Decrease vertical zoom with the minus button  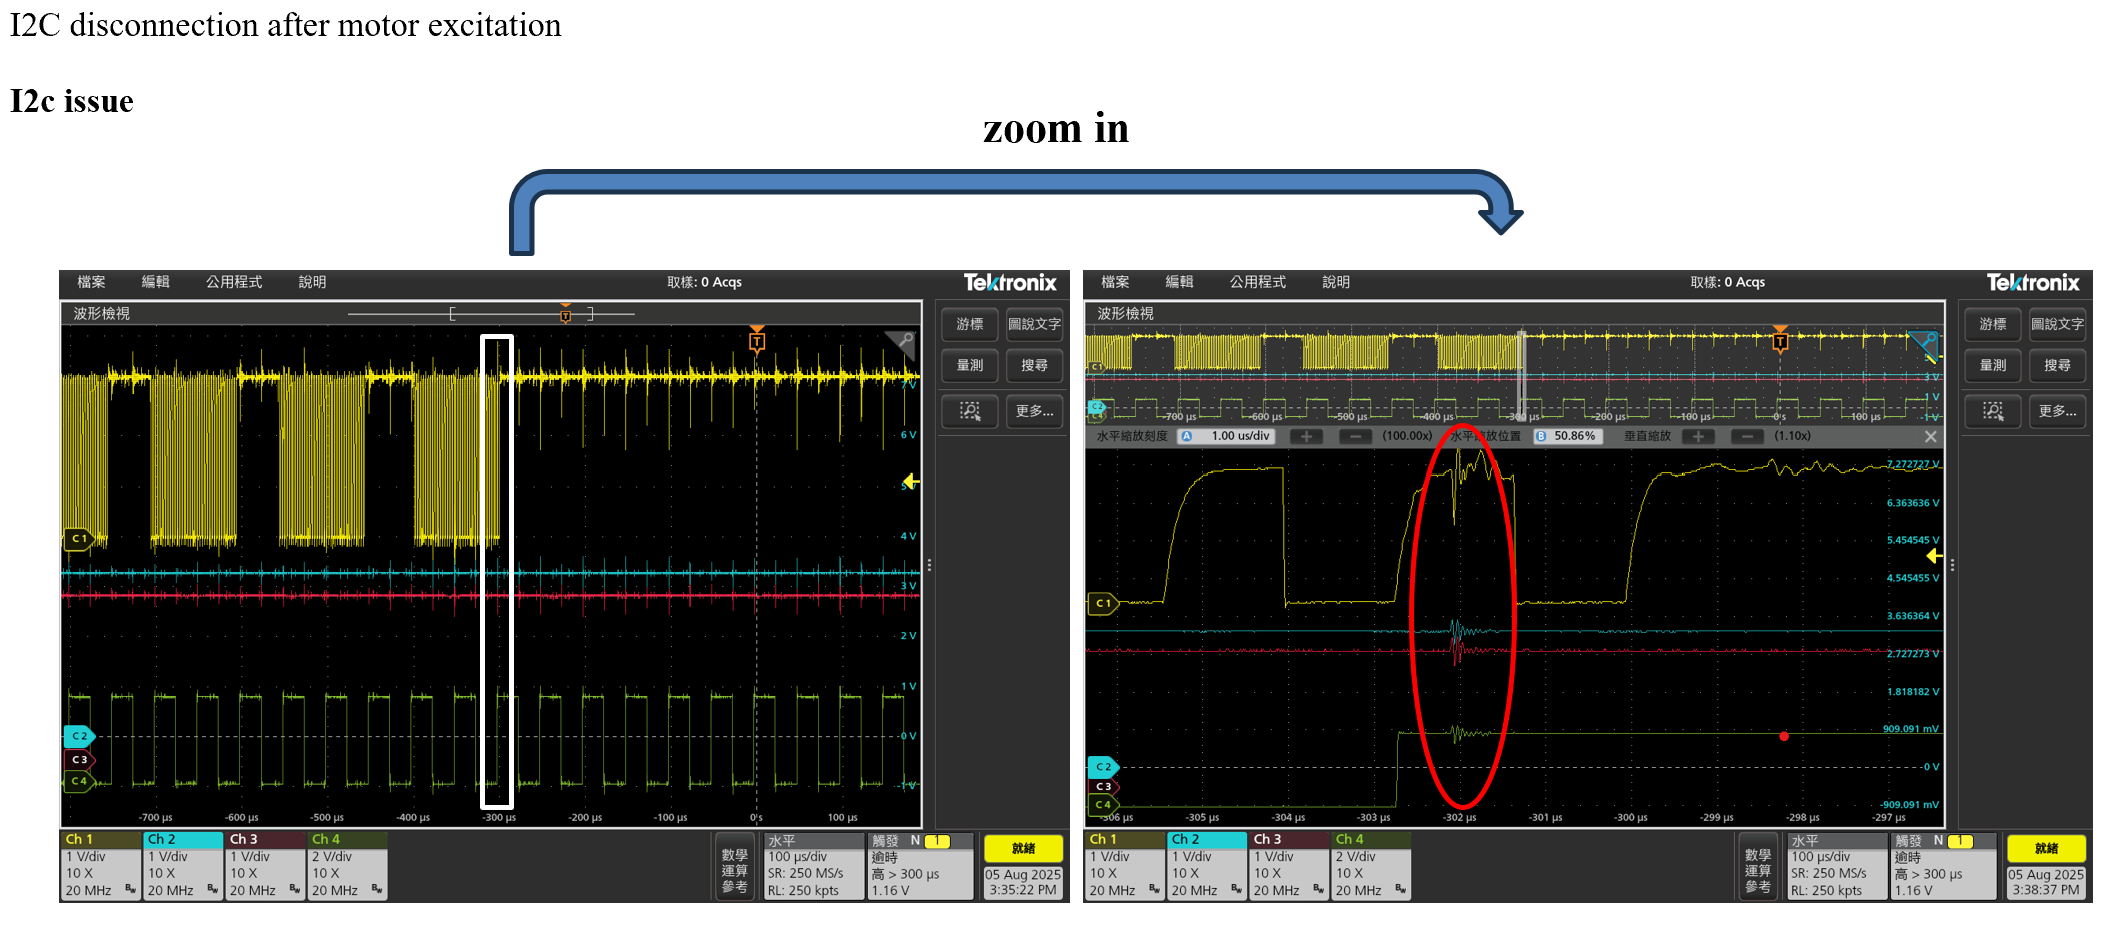pos(1746,436)
